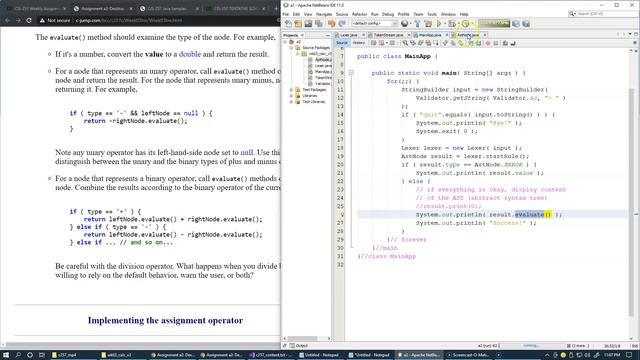
Task: Open the Navigate menu in NetBeans
Action: coord(324,14)
